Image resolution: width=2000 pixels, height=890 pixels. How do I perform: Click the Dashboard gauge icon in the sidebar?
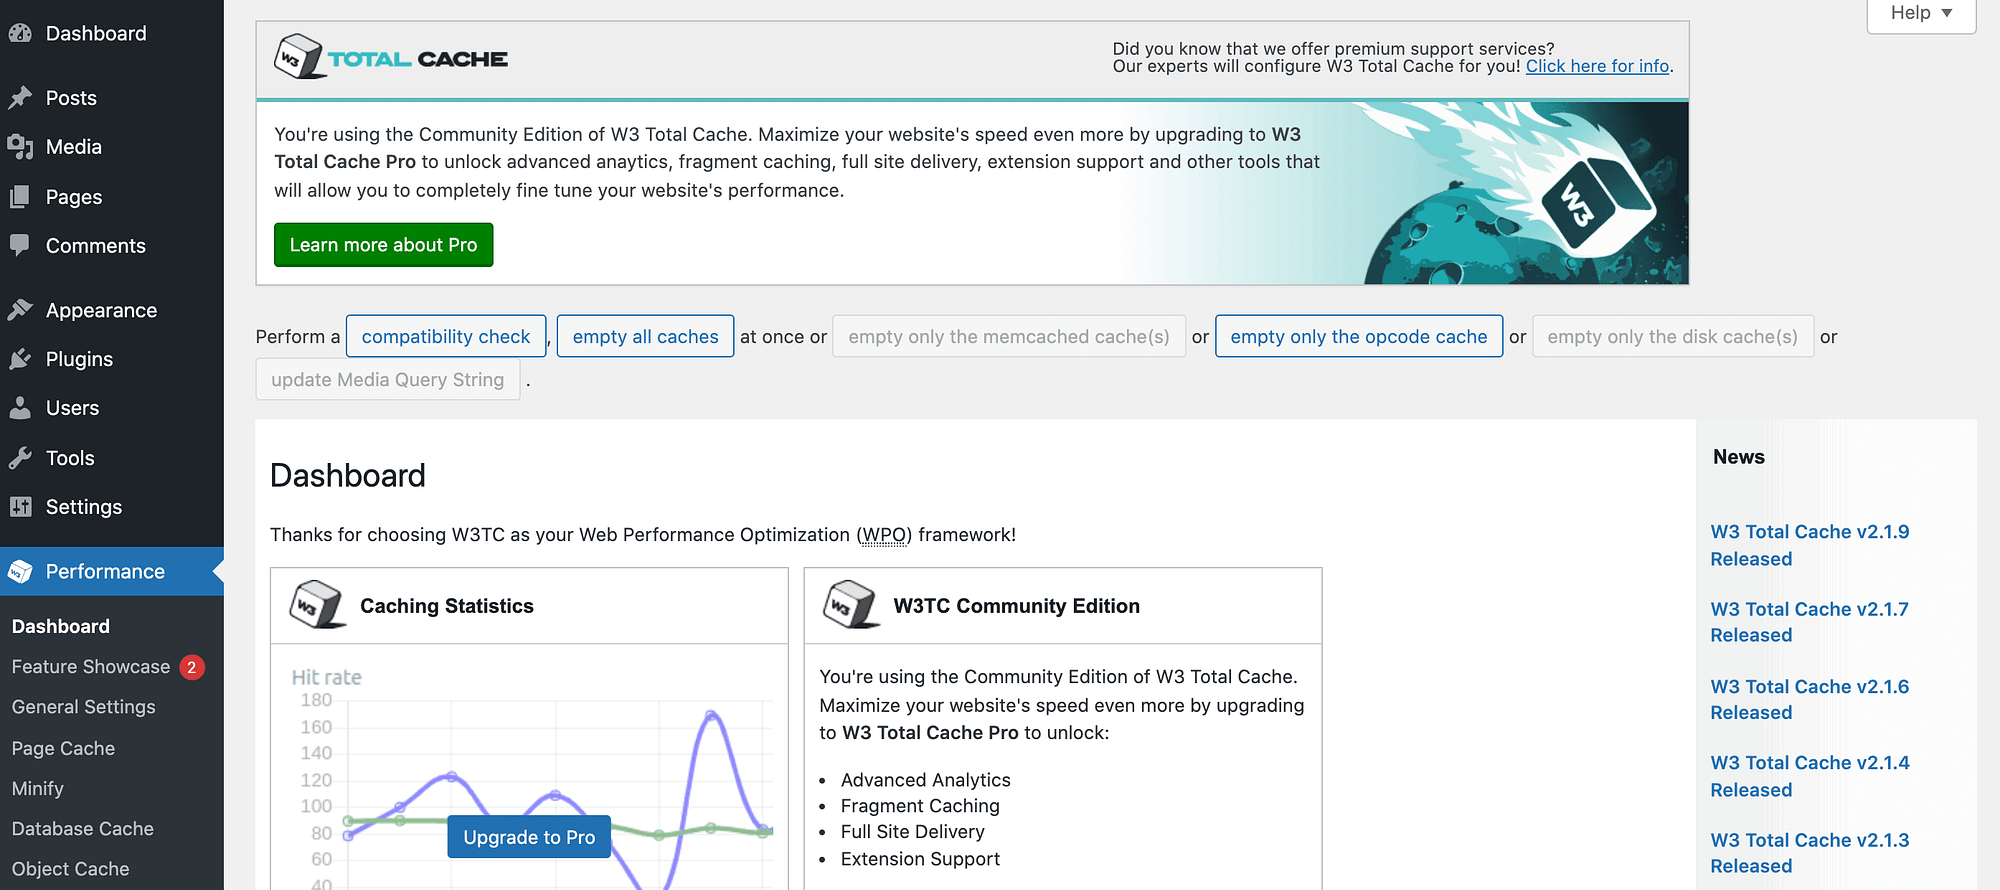[x=20, y=33]
